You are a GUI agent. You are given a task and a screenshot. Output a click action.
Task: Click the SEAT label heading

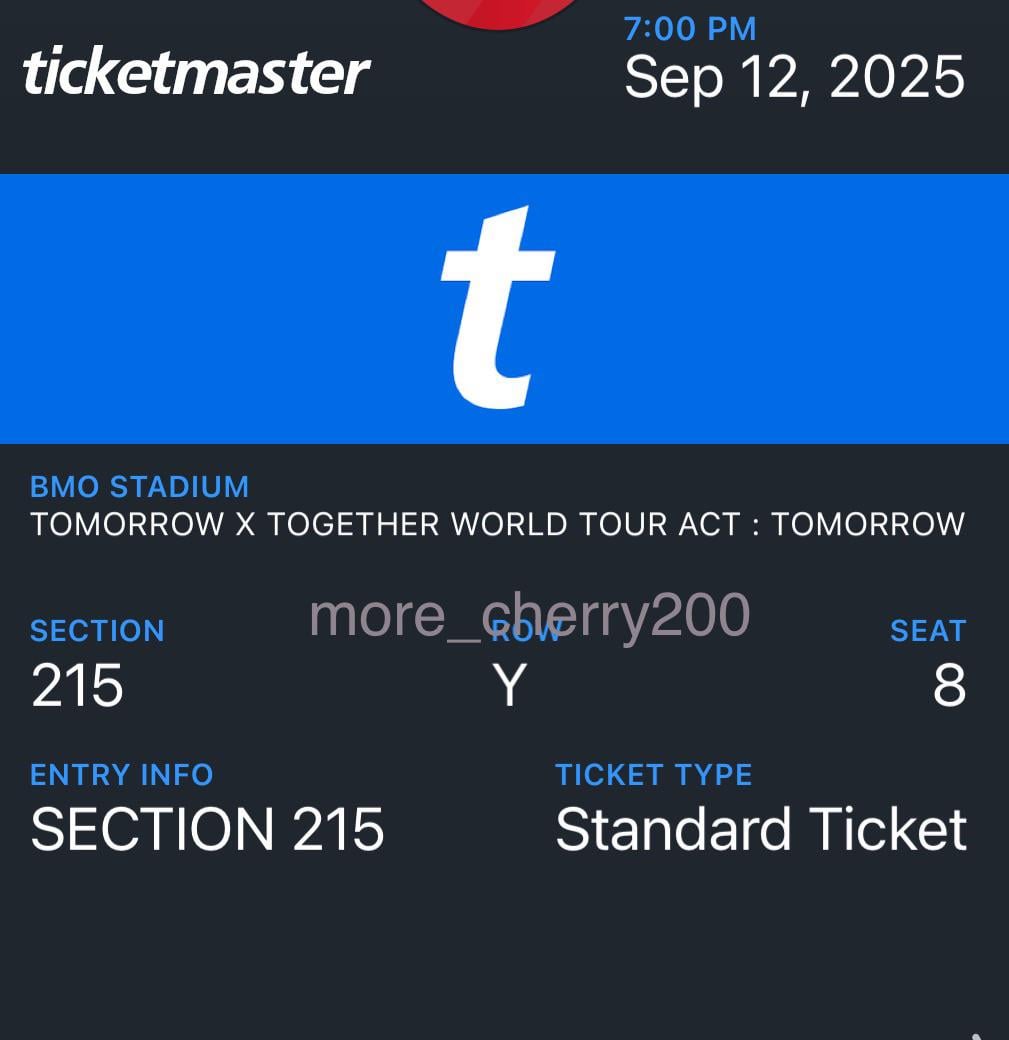point(927,631)
